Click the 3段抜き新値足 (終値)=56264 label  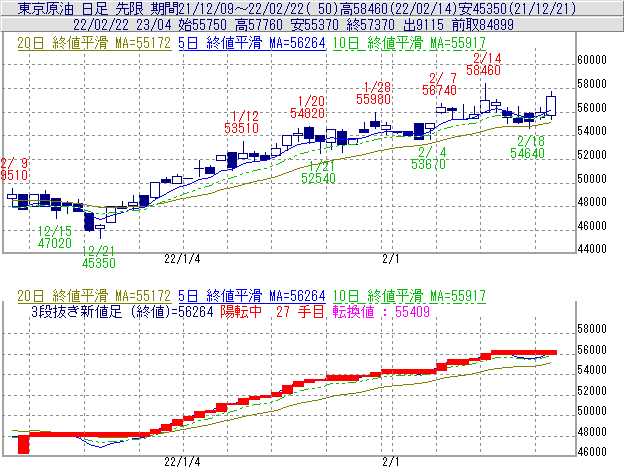pyautogui.click(x=123, y=311)
